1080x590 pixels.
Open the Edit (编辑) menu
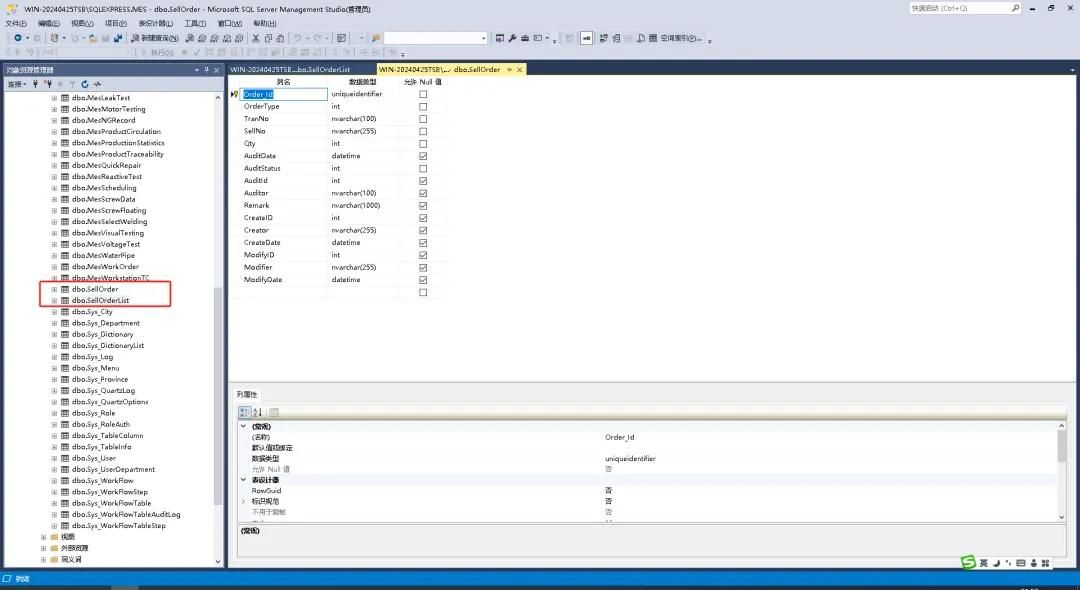click(48, 23)
